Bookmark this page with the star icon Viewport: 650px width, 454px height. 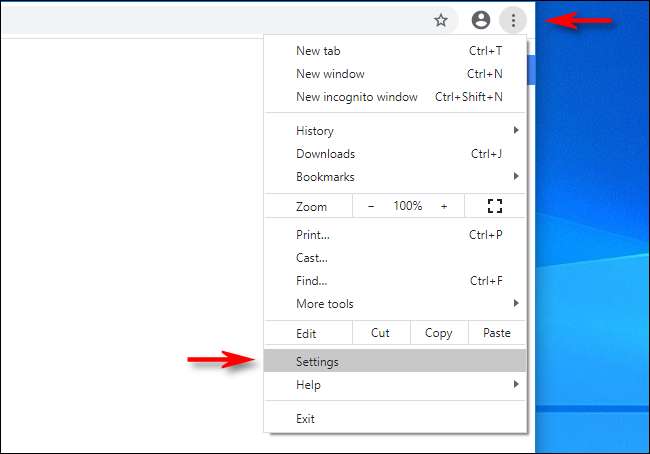tap(441, 20)
